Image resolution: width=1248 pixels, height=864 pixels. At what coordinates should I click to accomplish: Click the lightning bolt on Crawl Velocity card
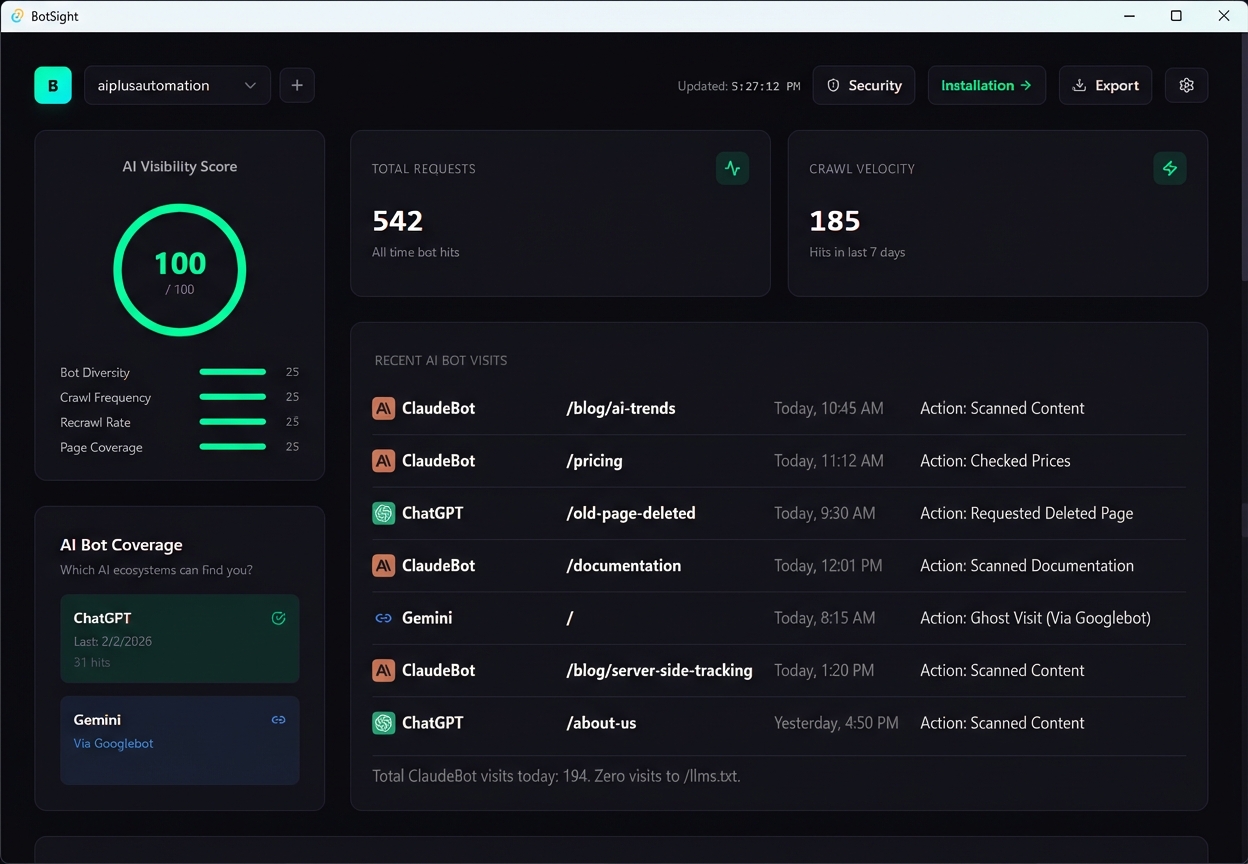point(1170,168)
